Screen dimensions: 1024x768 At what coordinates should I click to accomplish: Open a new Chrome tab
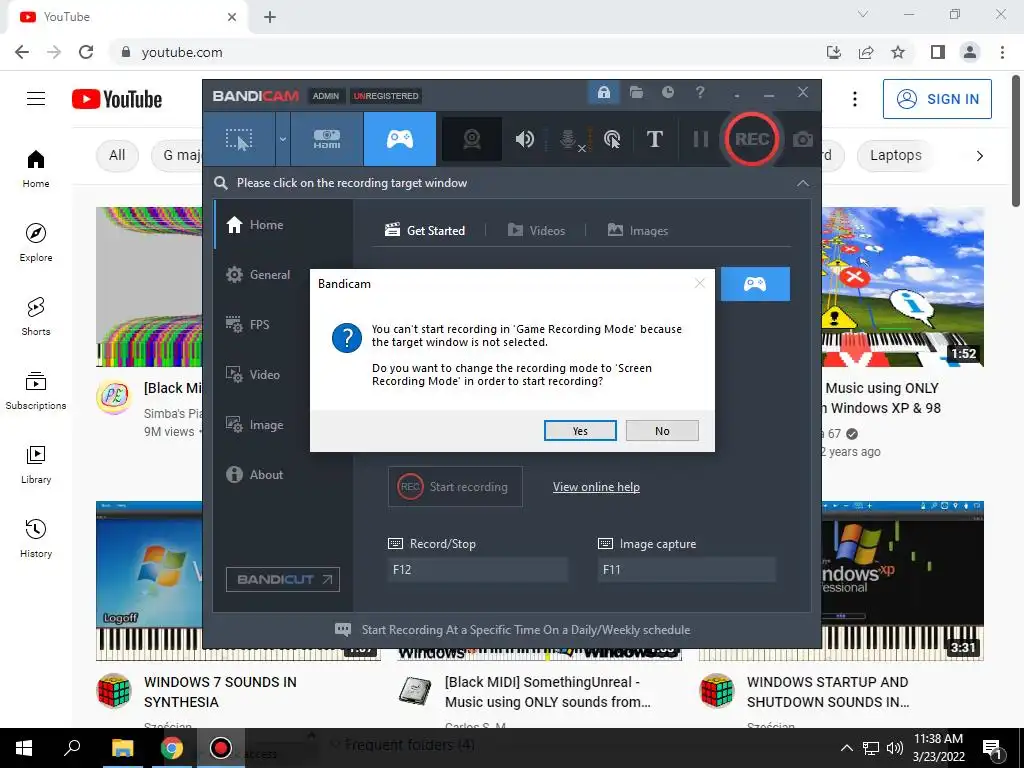(x=270, y=17)
